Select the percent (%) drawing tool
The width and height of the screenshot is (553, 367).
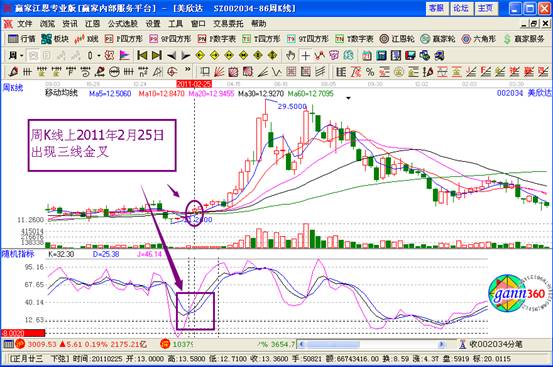[x=370, y=72]
